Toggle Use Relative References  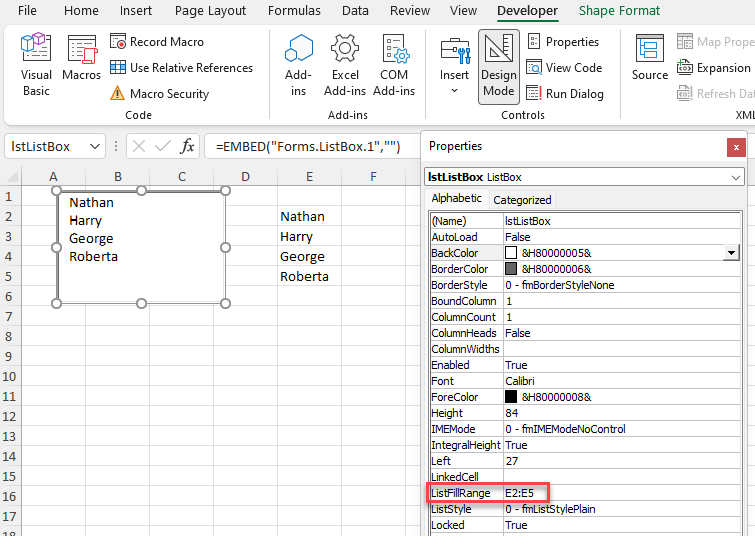(181, 68)
